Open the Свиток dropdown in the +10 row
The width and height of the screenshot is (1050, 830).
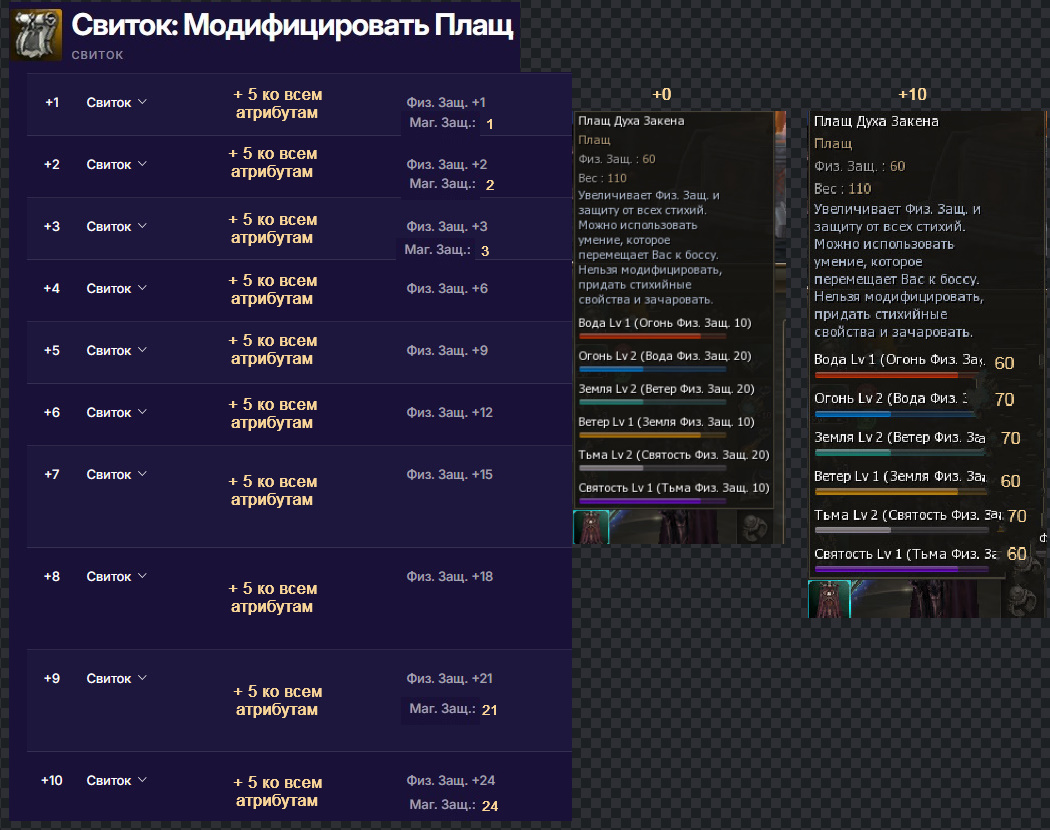(x=116, y=780)
